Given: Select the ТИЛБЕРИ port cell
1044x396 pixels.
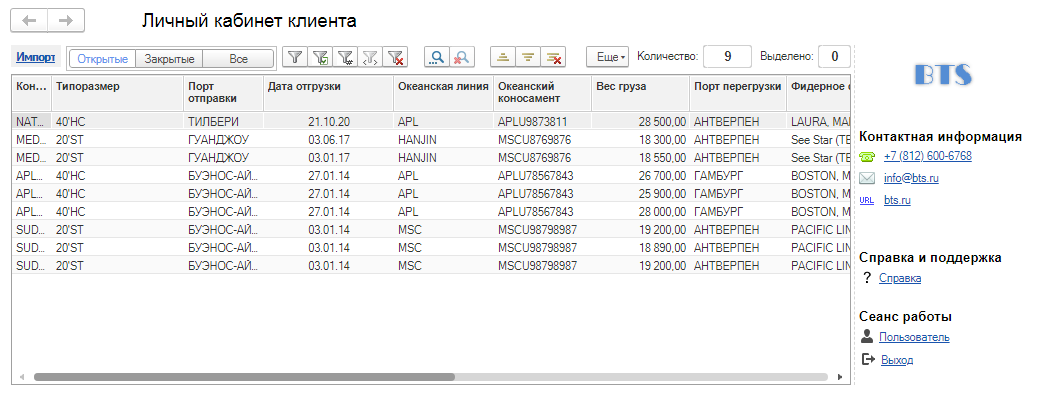Looking at the screenshot, I should pyautogui.click(x=223, y=122).
